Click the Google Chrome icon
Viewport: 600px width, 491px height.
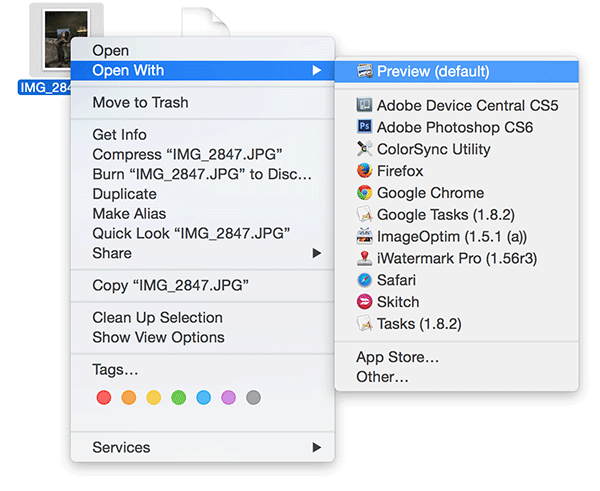pos(364,192)
